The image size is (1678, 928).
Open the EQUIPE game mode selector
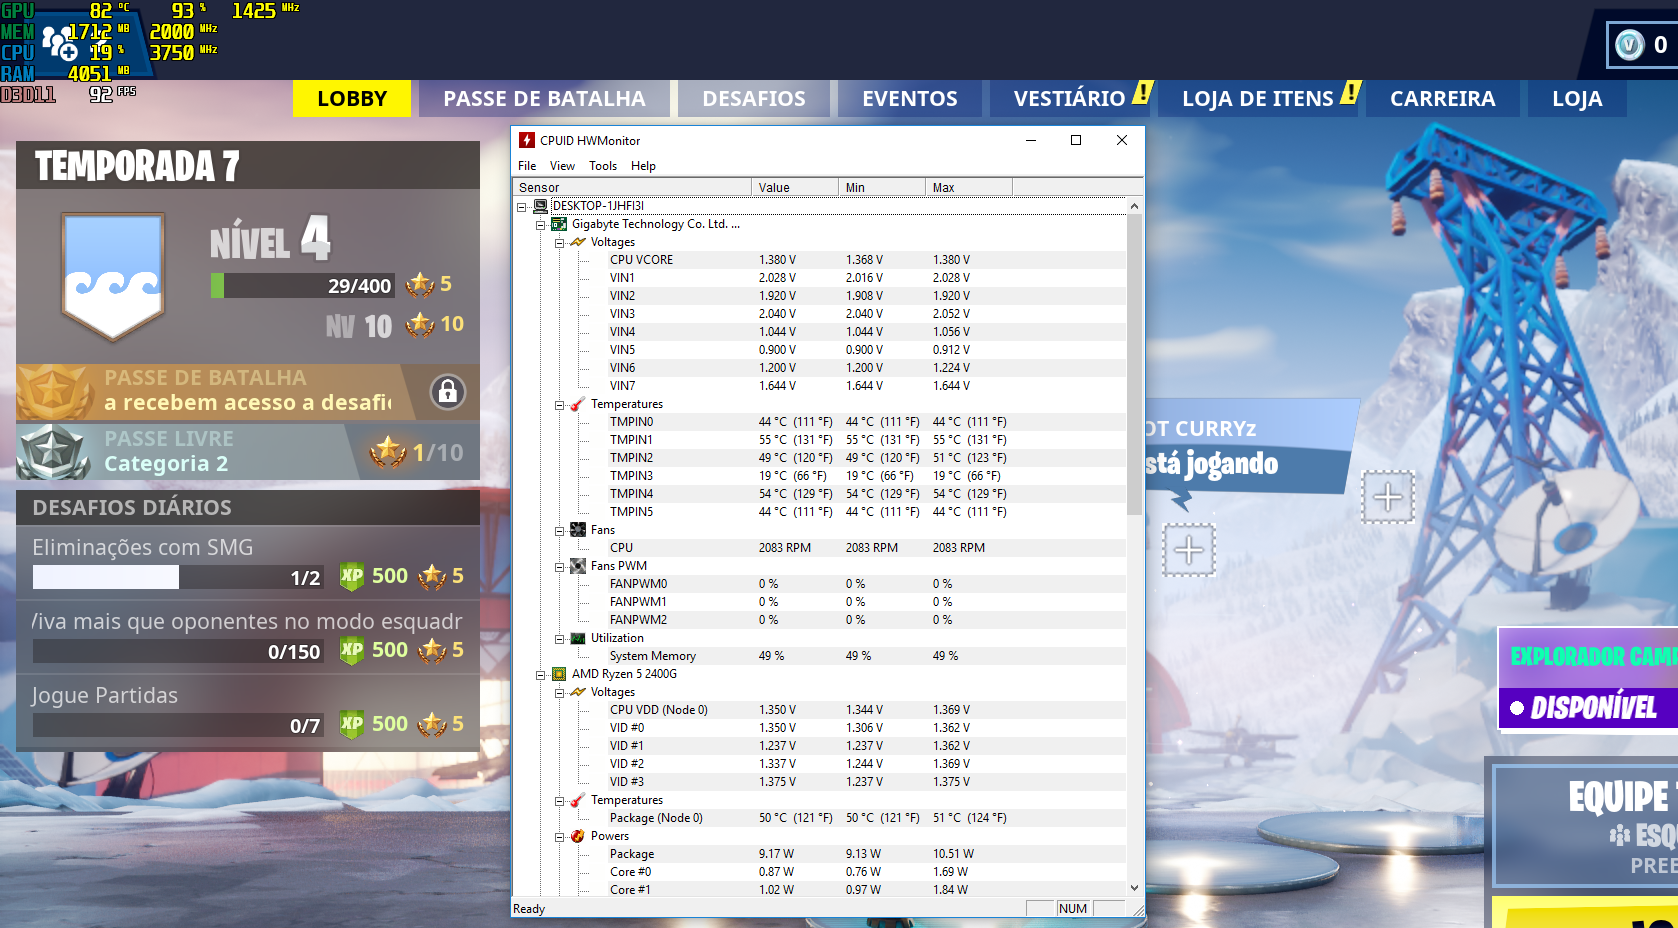click(x=1586, y=826)
